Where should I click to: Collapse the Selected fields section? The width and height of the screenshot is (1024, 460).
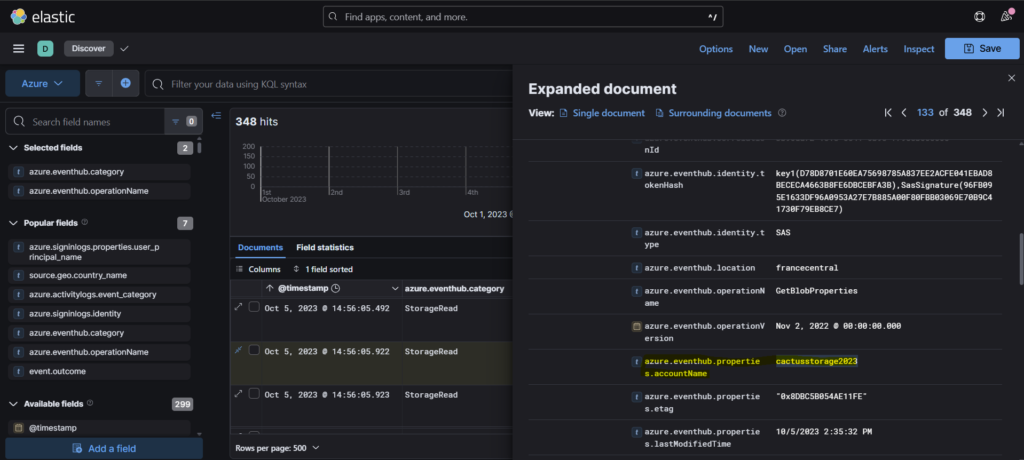14,148
